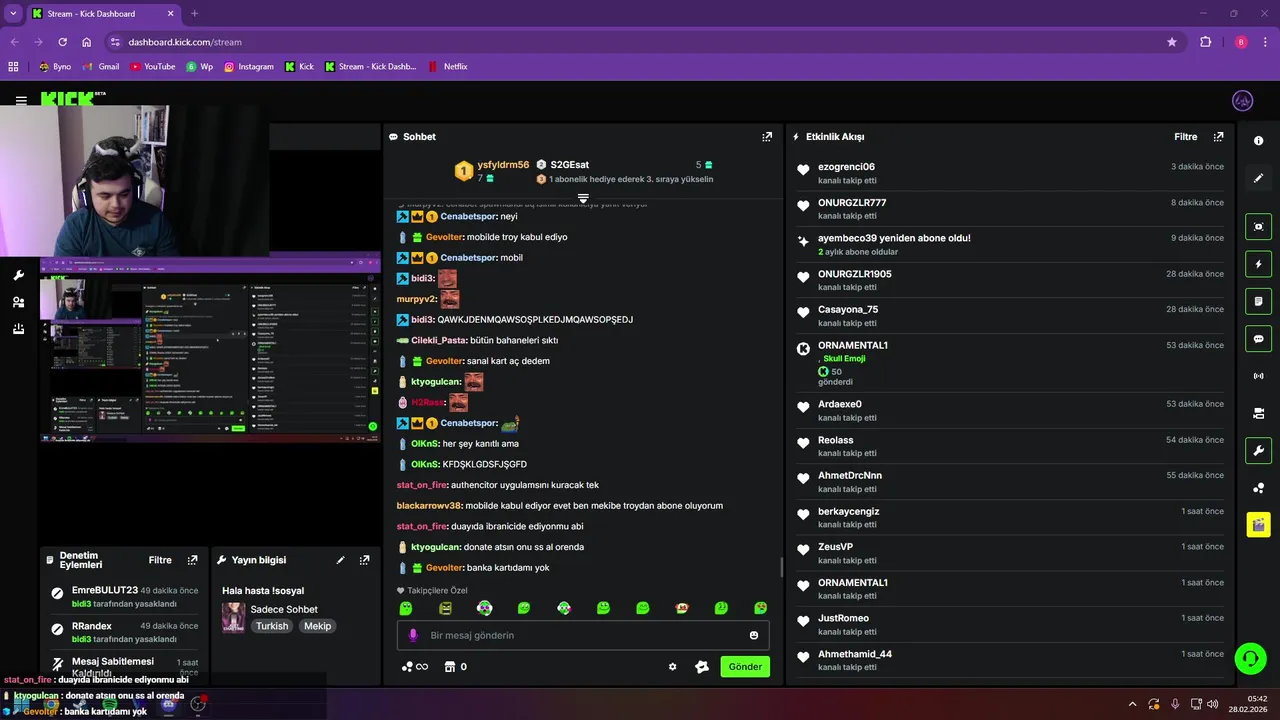The width and height of the screenshot is (1280, 720).
Task: Pop out the Etkinlik Akışı panel
Action: (1218, 137)
